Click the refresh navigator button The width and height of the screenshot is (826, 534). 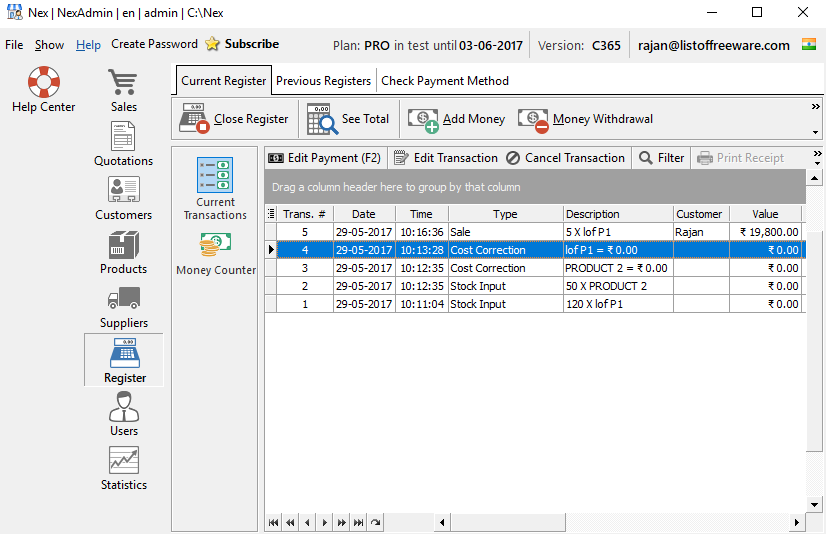click(376, 522)
